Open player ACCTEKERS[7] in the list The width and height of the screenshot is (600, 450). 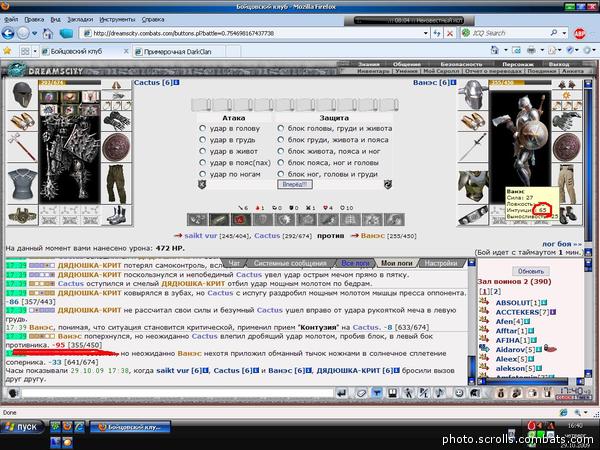tap(523, 312)
